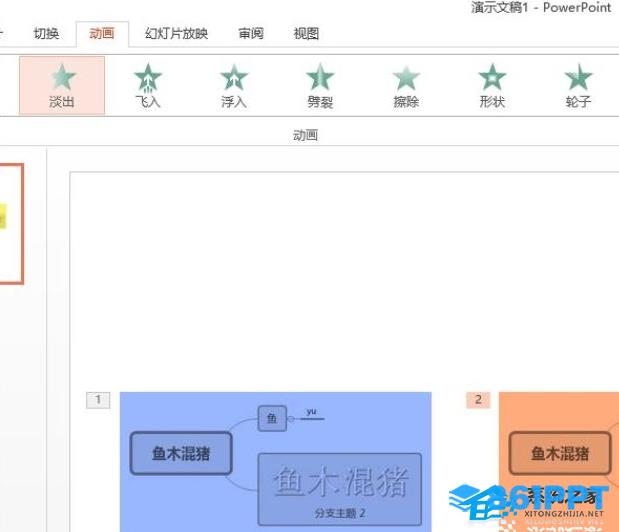
Task: Open the 视图 view tab
Action: point(306,34)
